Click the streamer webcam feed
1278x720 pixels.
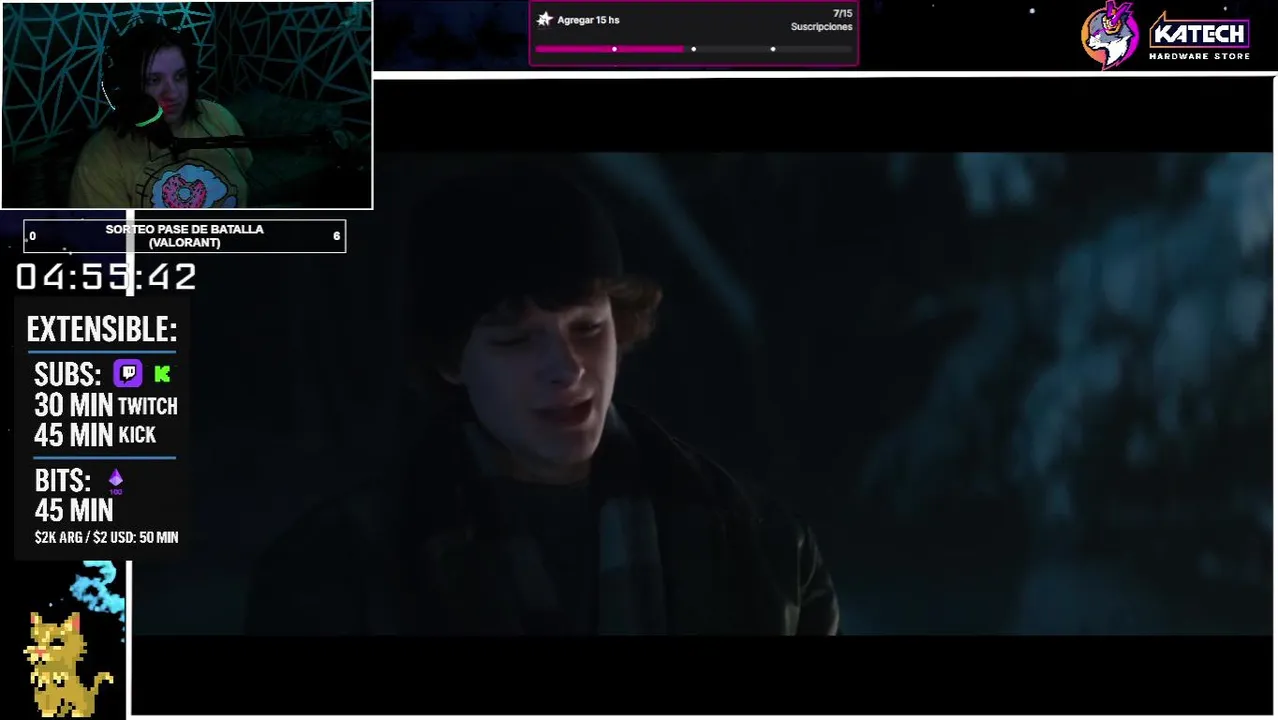pyautogui.click(x=187, y=105)
